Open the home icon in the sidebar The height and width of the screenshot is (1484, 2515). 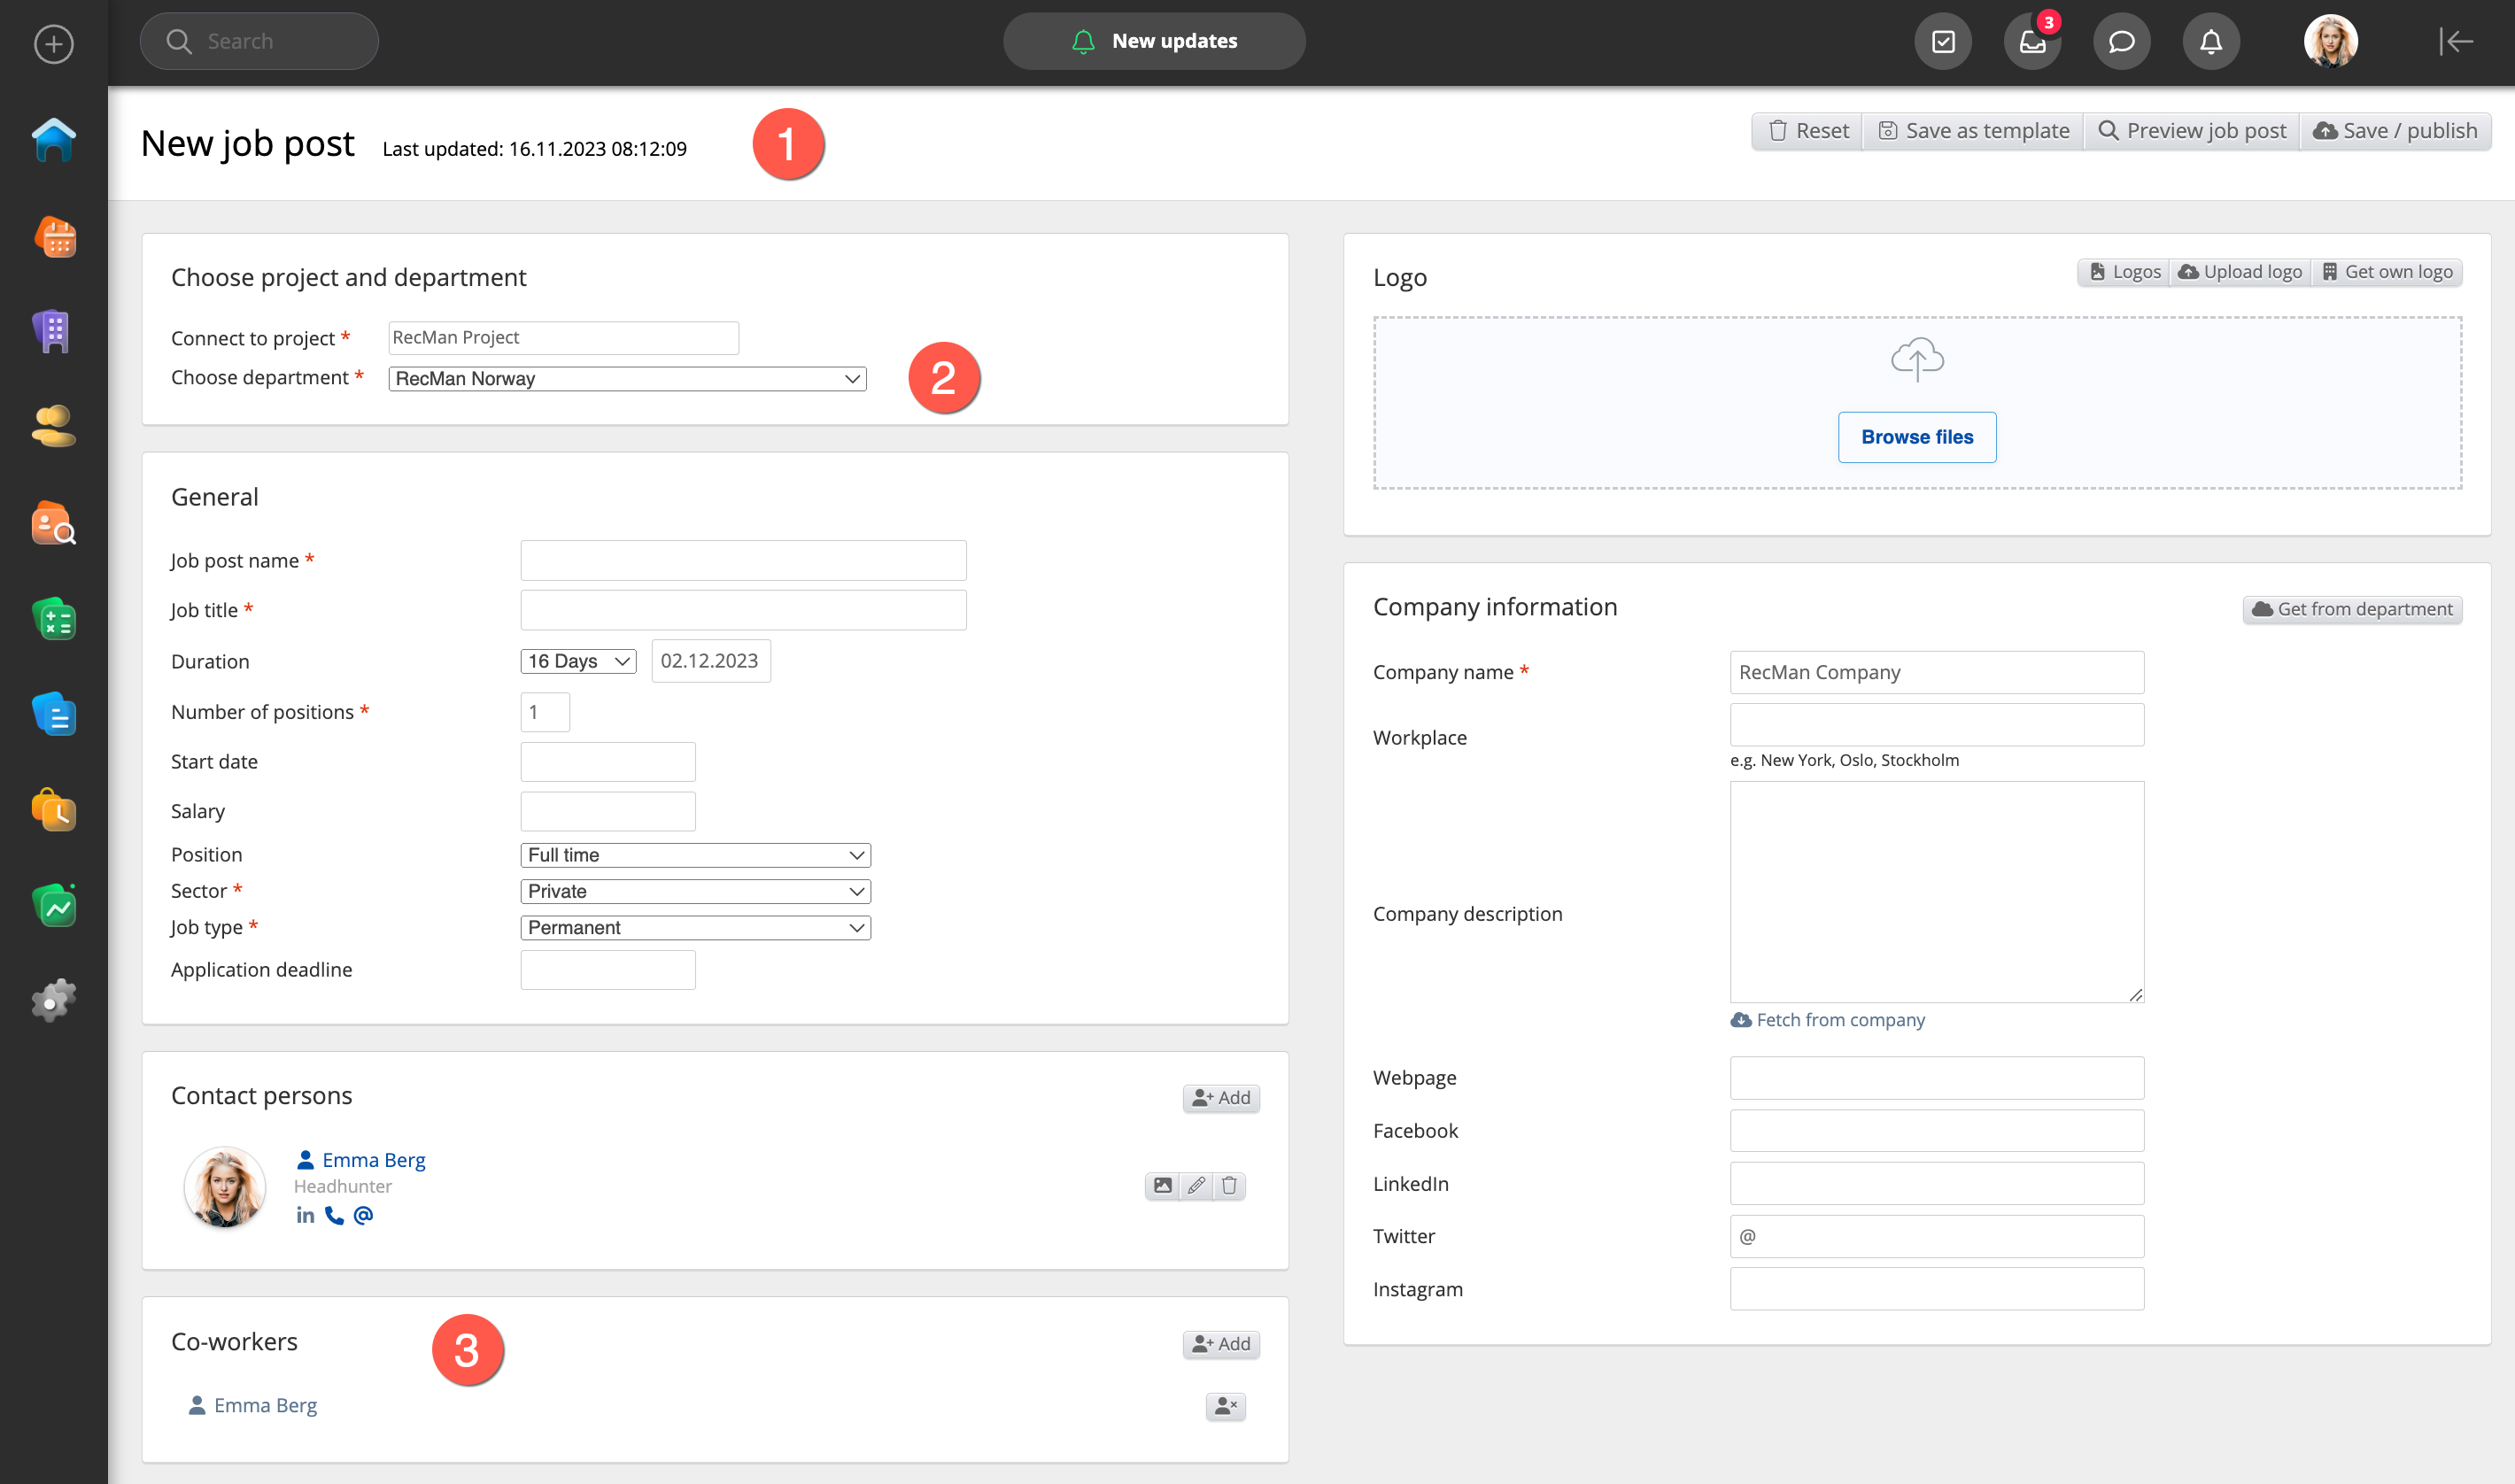[x=54, y=139]
